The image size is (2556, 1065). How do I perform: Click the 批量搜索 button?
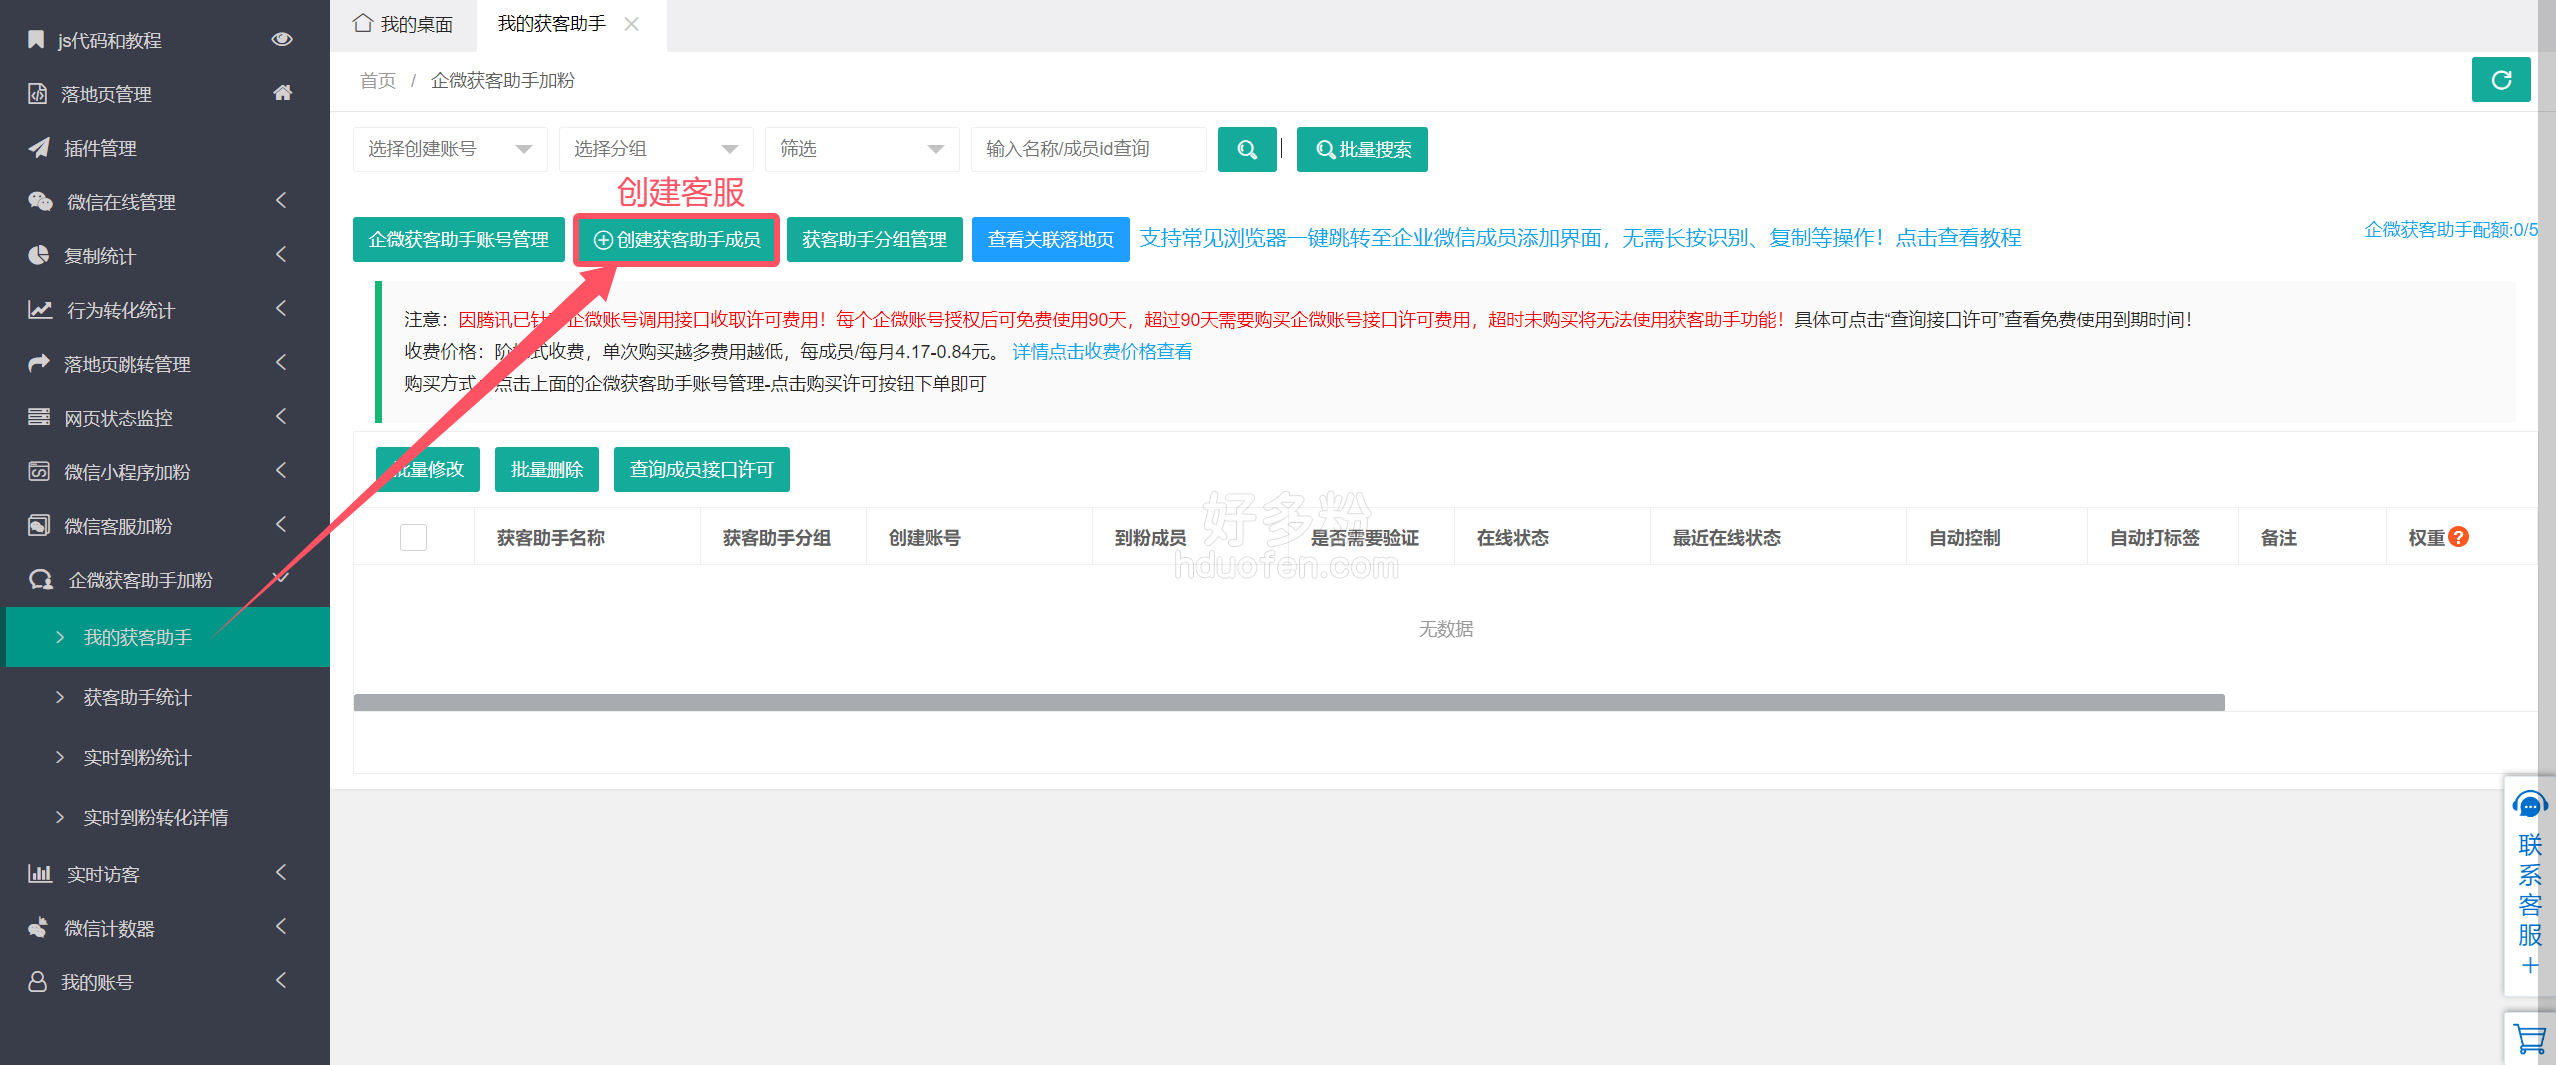[x=1362, y=149]
